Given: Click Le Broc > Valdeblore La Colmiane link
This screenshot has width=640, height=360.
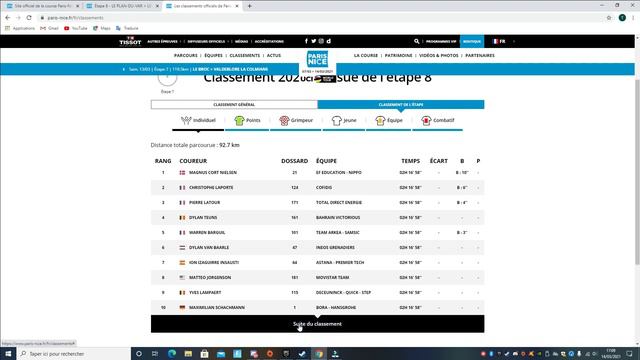Looking at the screenshot, I should [230, 69].
